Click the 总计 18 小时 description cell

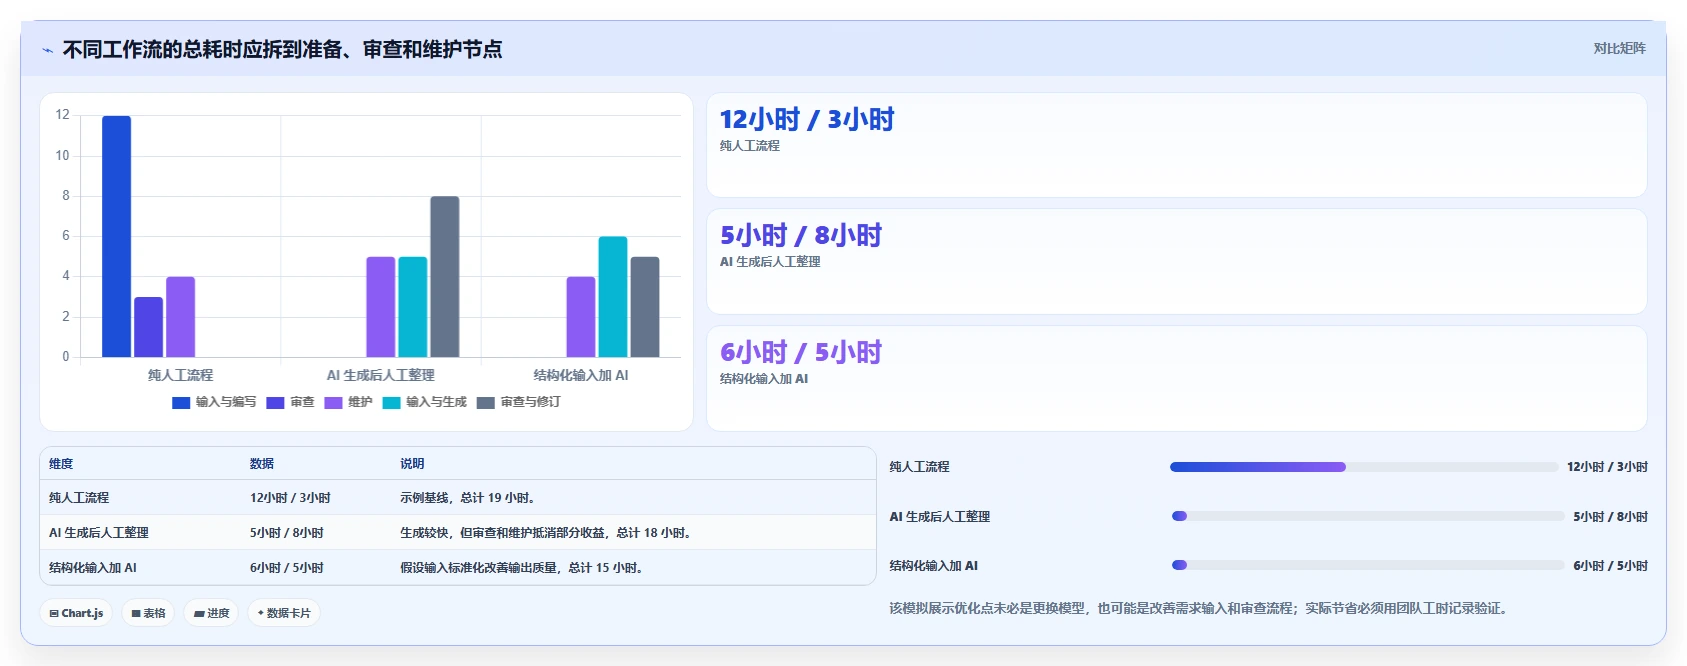[547, 533]
